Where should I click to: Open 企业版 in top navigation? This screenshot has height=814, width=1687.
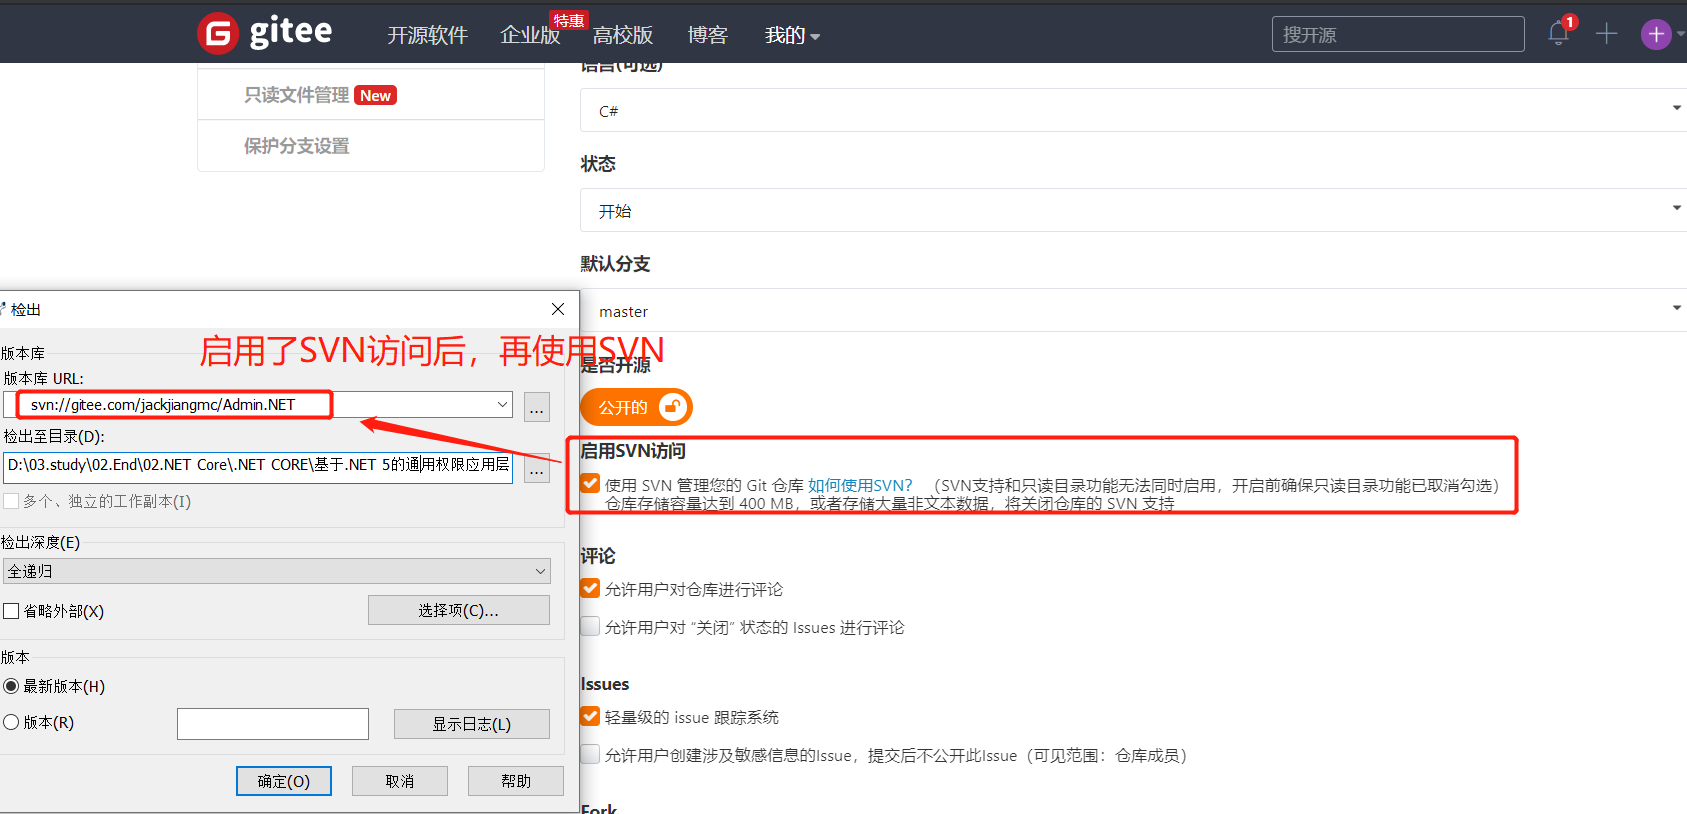530,36
